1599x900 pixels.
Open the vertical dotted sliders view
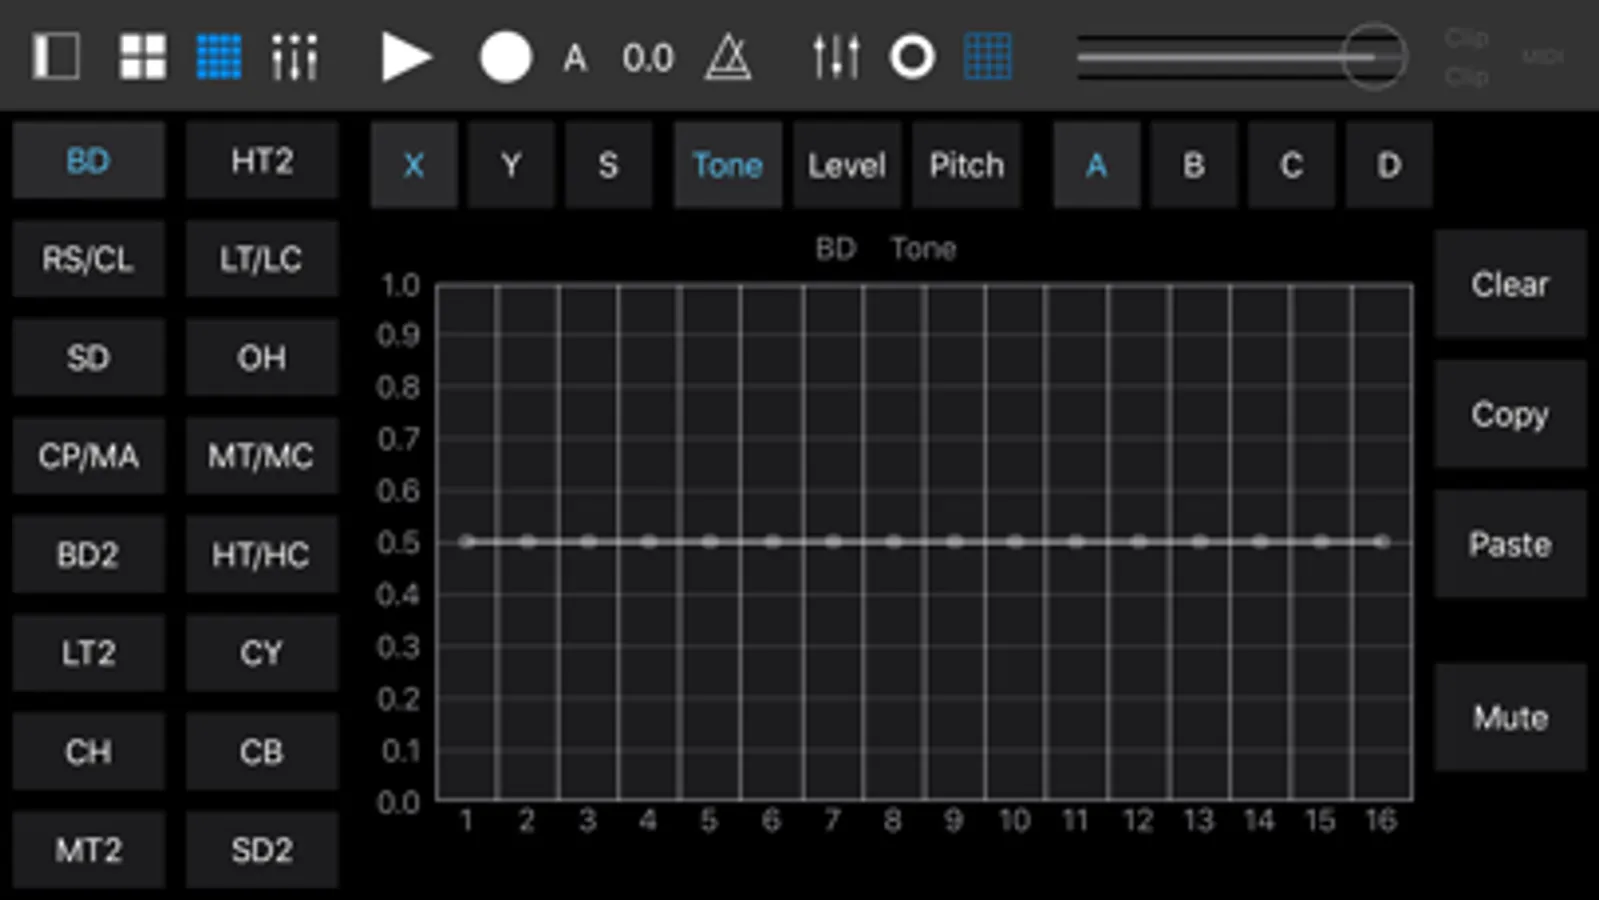click(295, 56)
